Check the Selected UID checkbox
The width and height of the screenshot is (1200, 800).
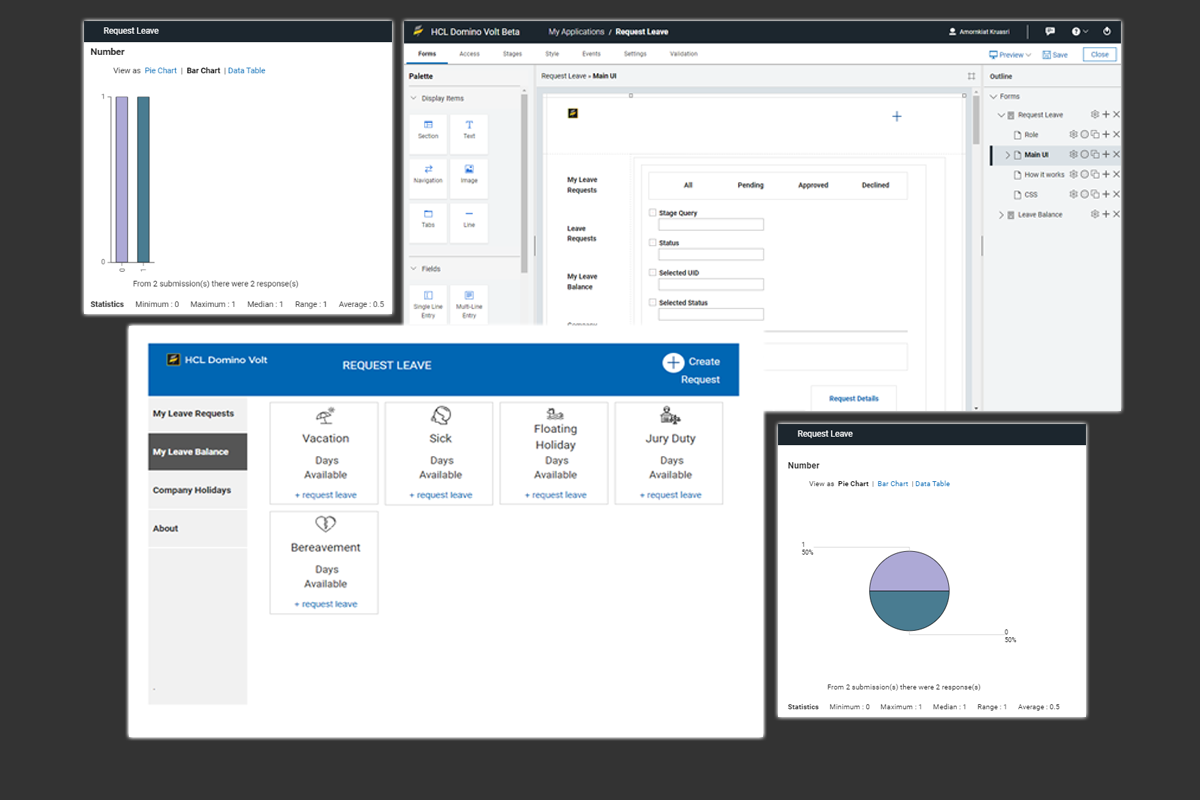click(653, 273)
